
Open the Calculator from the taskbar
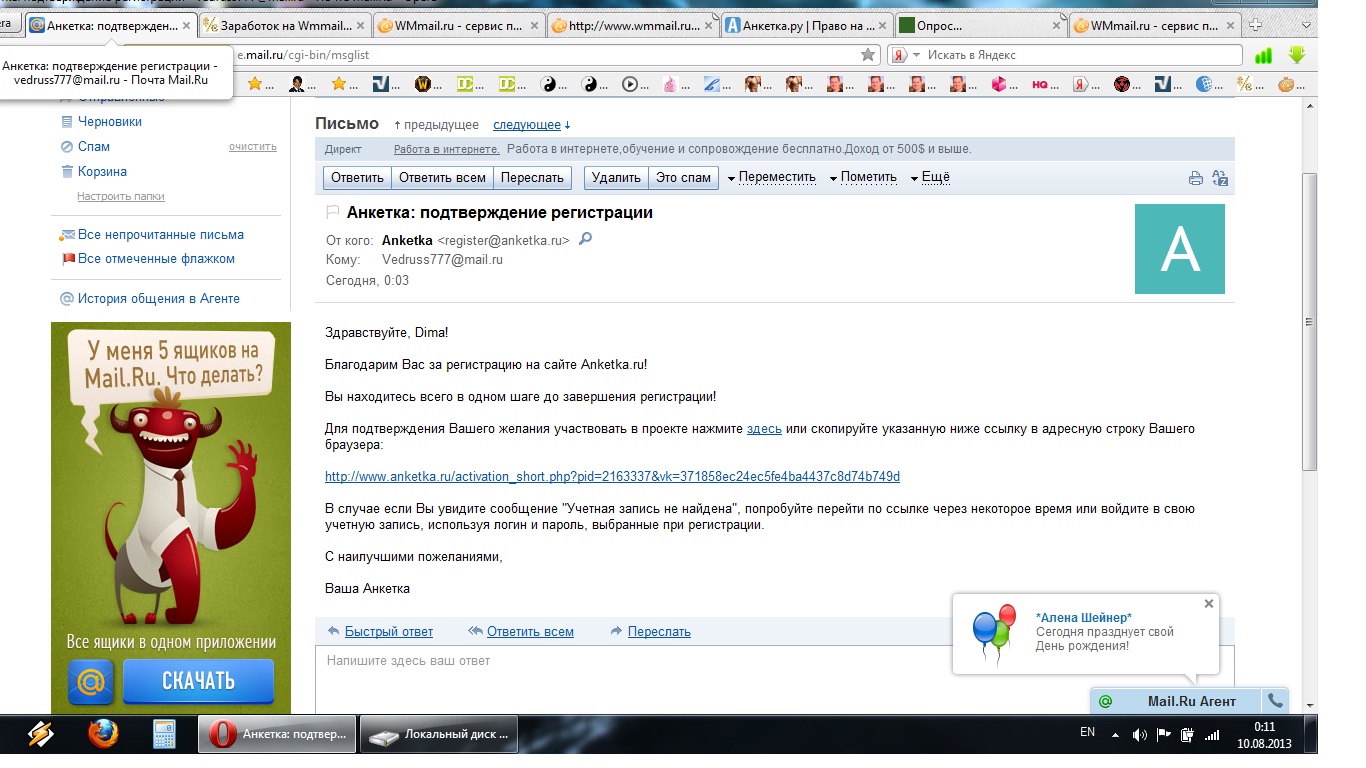(x=164, y=735)
